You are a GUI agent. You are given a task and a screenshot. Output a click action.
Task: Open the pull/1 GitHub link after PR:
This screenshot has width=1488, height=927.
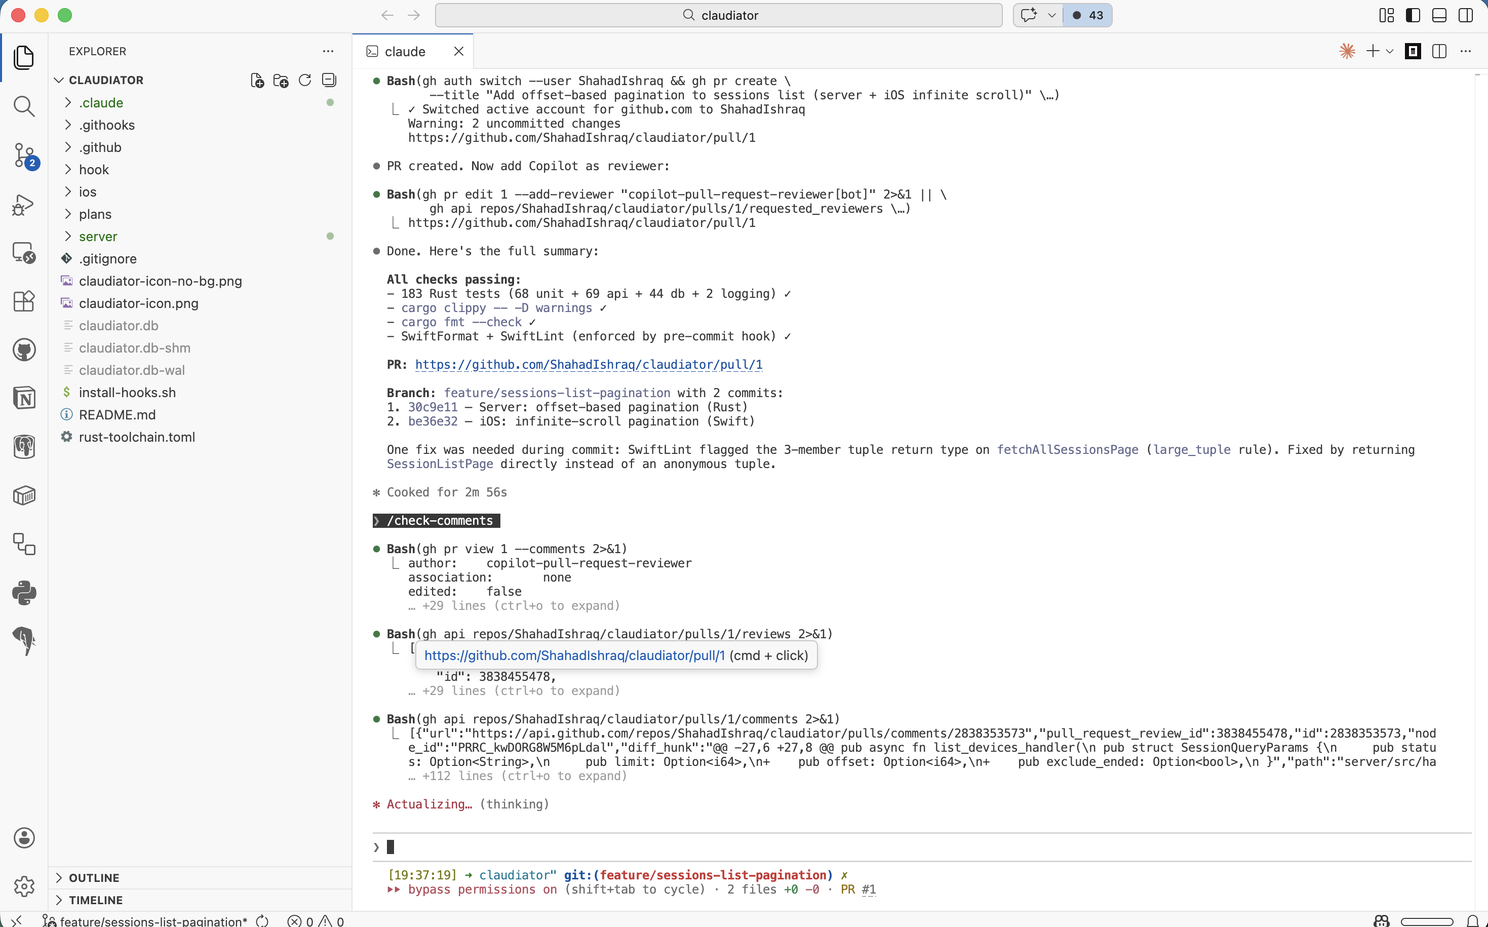tap(588, 365)
